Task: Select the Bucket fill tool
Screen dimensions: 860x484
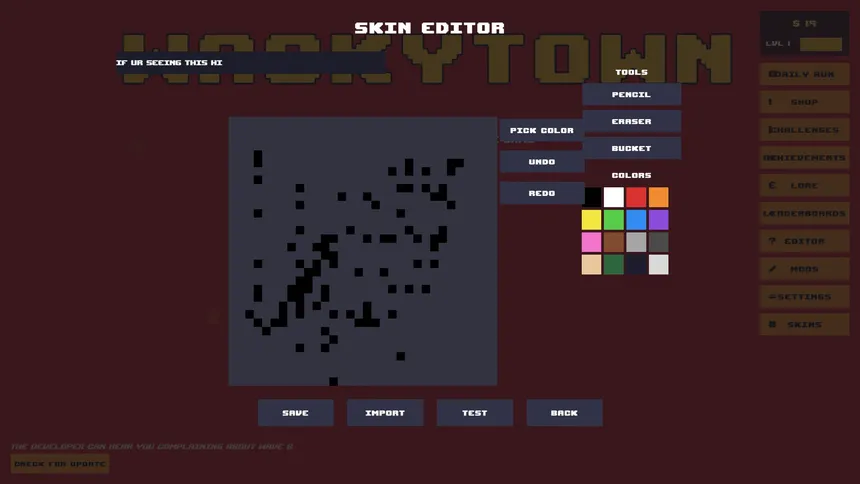Action: [631, 148]
